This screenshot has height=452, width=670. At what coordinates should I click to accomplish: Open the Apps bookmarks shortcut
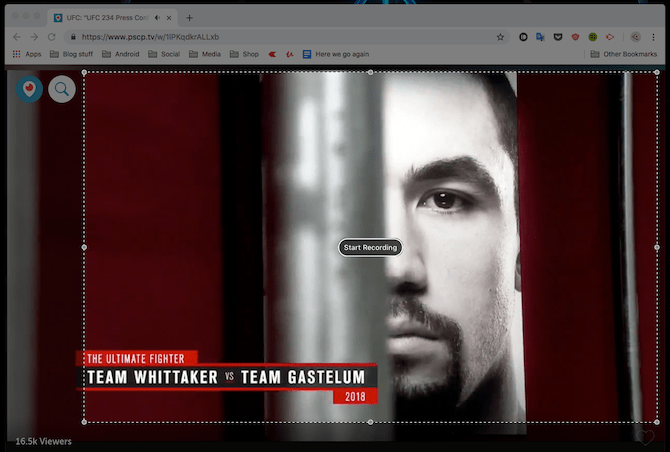click(27, 54)
